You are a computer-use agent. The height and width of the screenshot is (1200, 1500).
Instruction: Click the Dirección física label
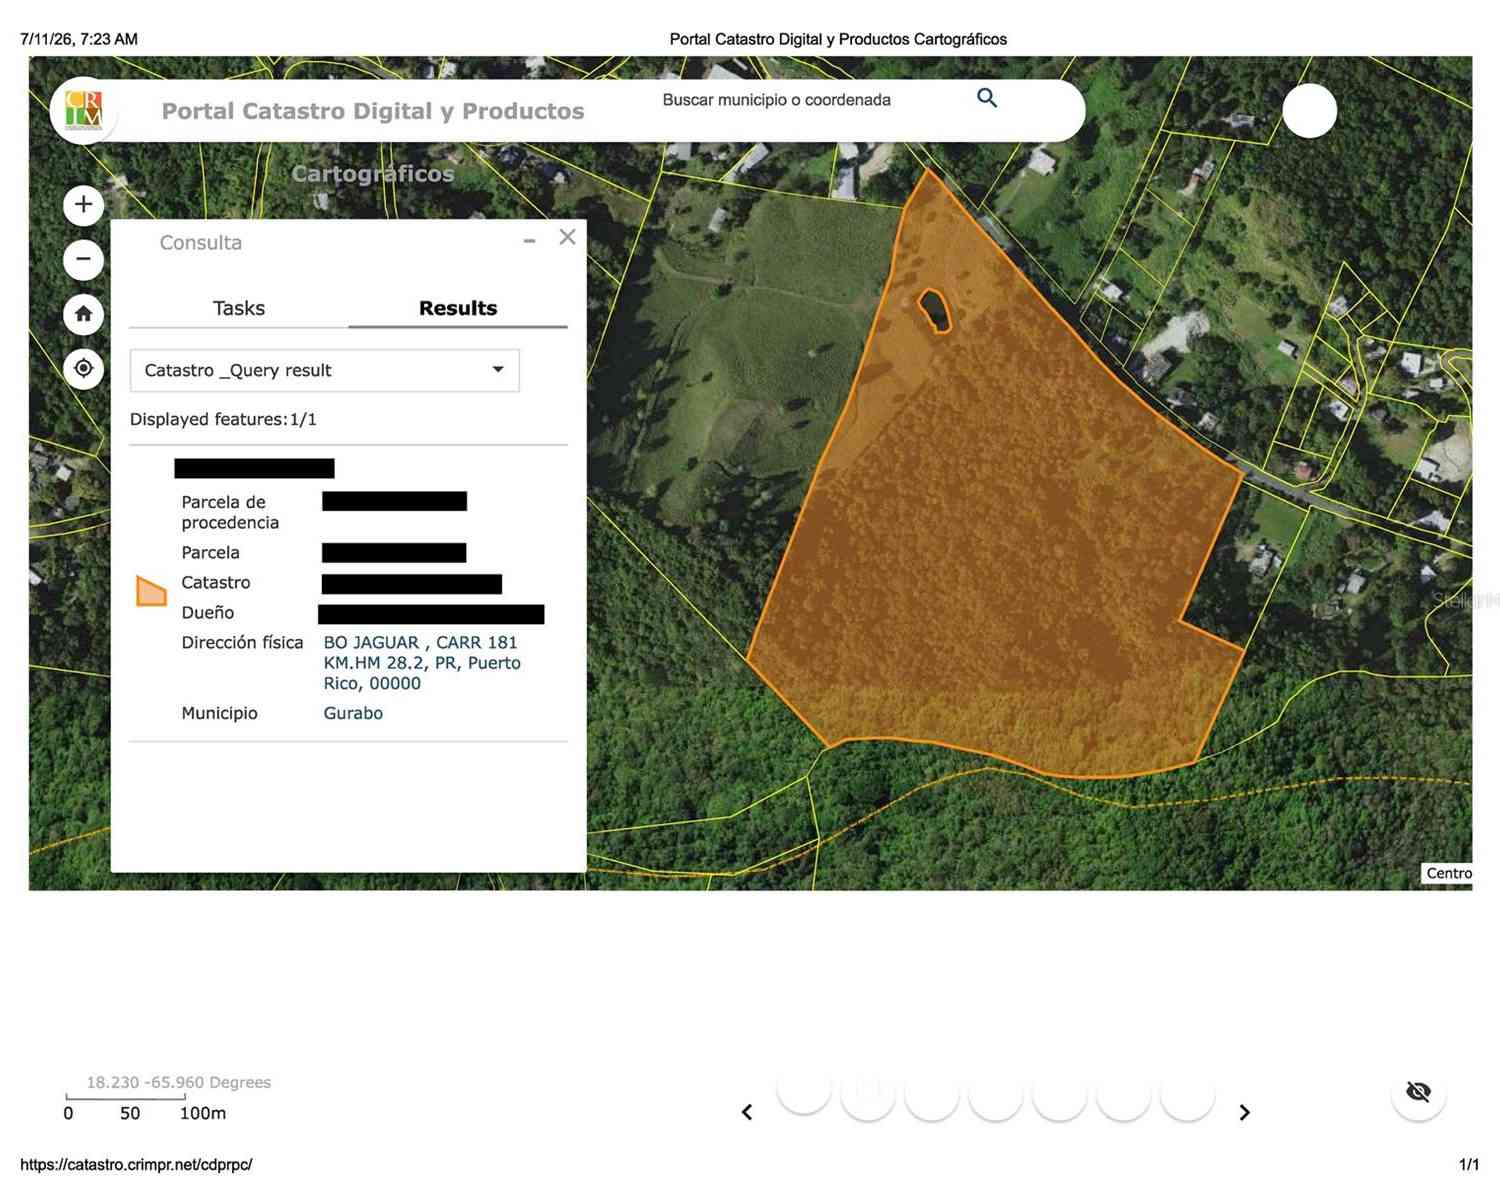[242, 642]
